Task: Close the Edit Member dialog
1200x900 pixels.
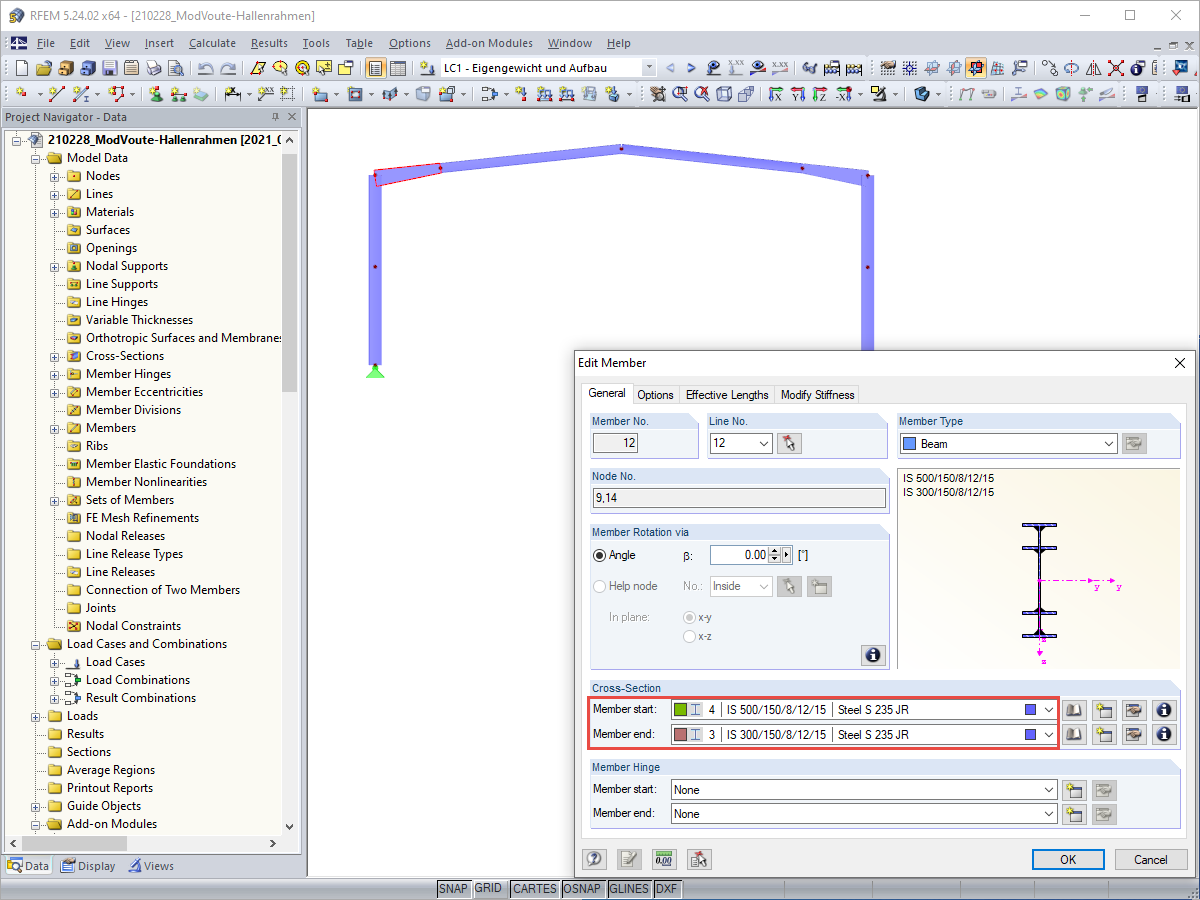Action: (1180, 363)
